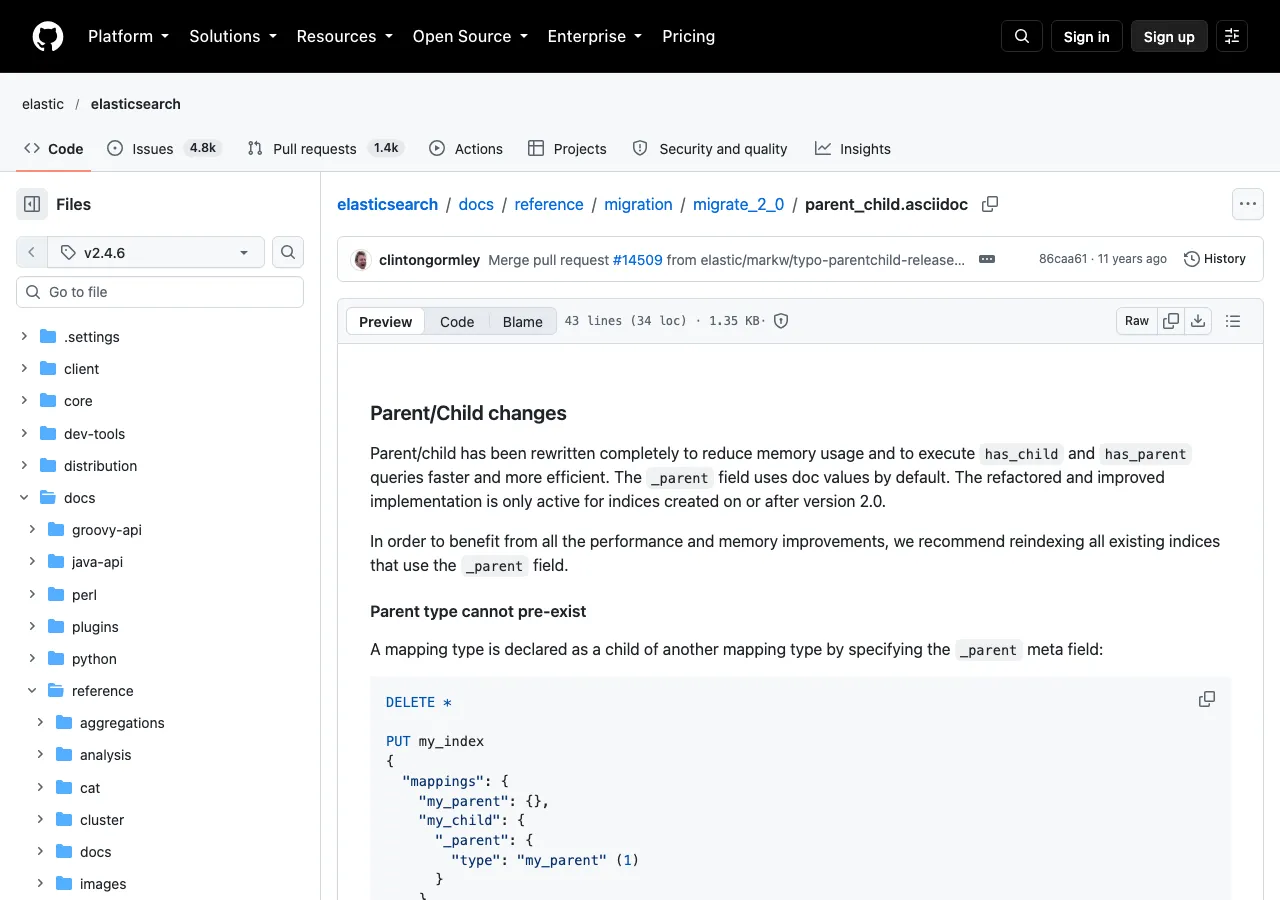Screen dimensions: 1280x900
Task: Switch to Blame view
Action: pos(522,321)
